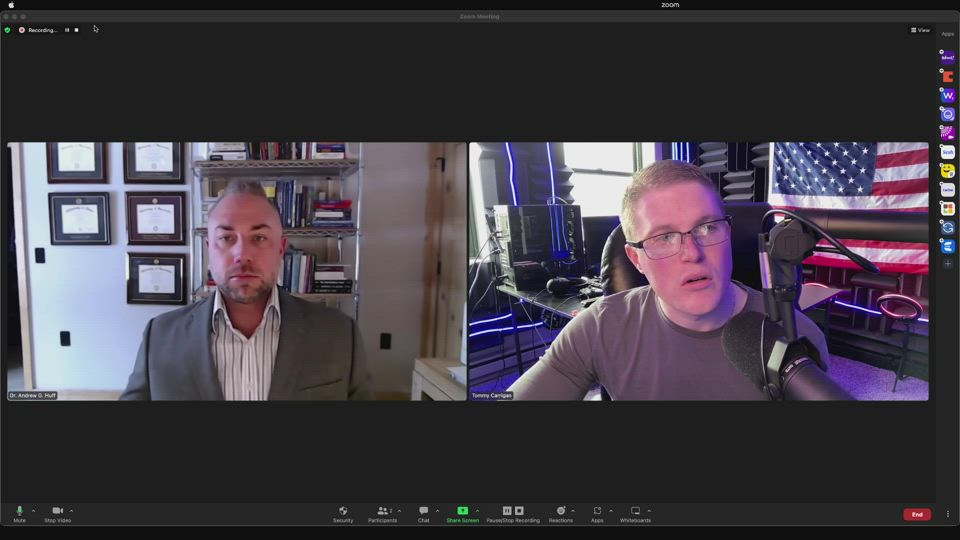Open the Participants panel
Image resolution: width=960 pixels, height=540 pixels.
pos(382,514)
